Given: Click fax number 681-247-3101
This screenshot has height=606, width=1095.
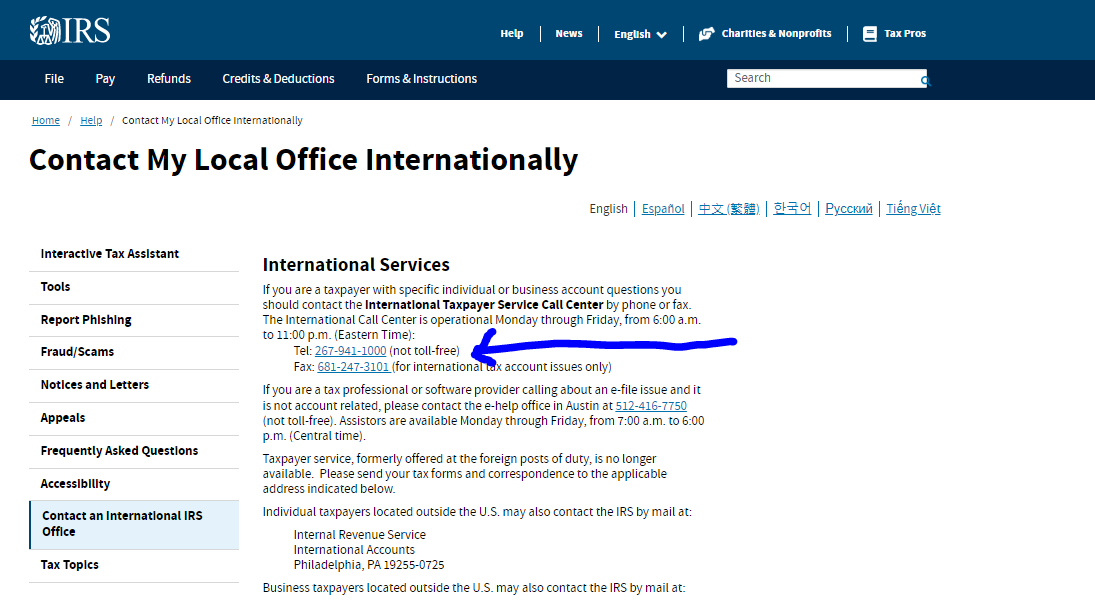Looking at the screenshot, I should click(353, 367).
